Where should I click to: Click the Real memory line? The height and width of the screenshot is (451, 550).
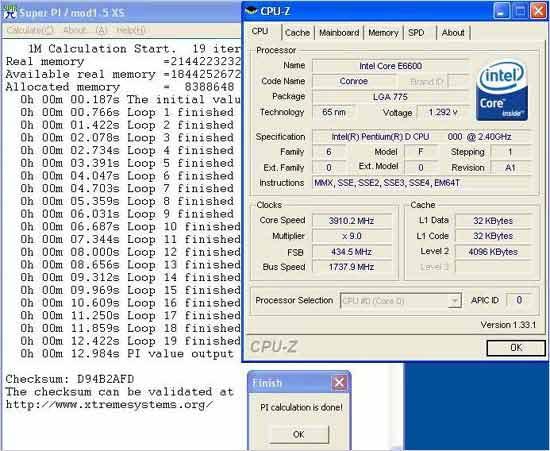pos(123,62)
